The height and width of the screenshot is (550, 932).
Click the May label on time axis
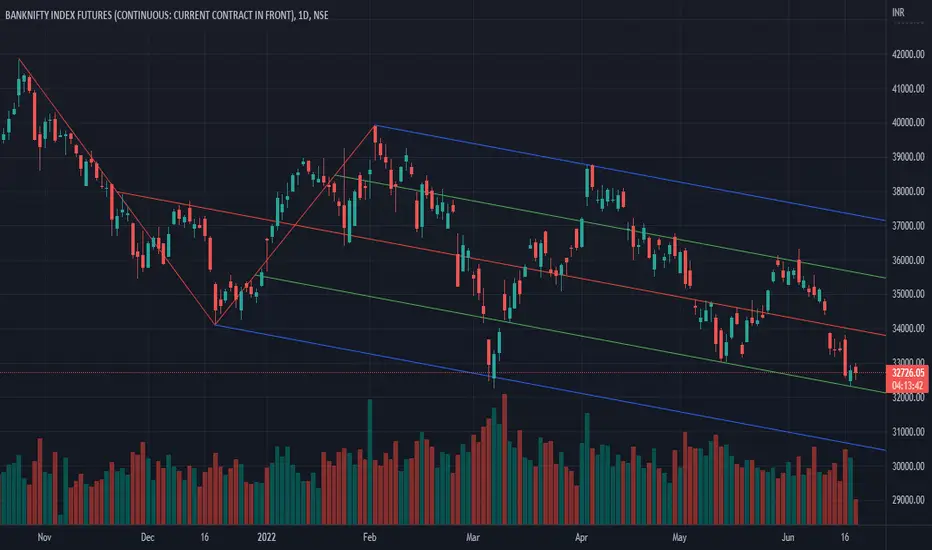(x=679, y=538)
